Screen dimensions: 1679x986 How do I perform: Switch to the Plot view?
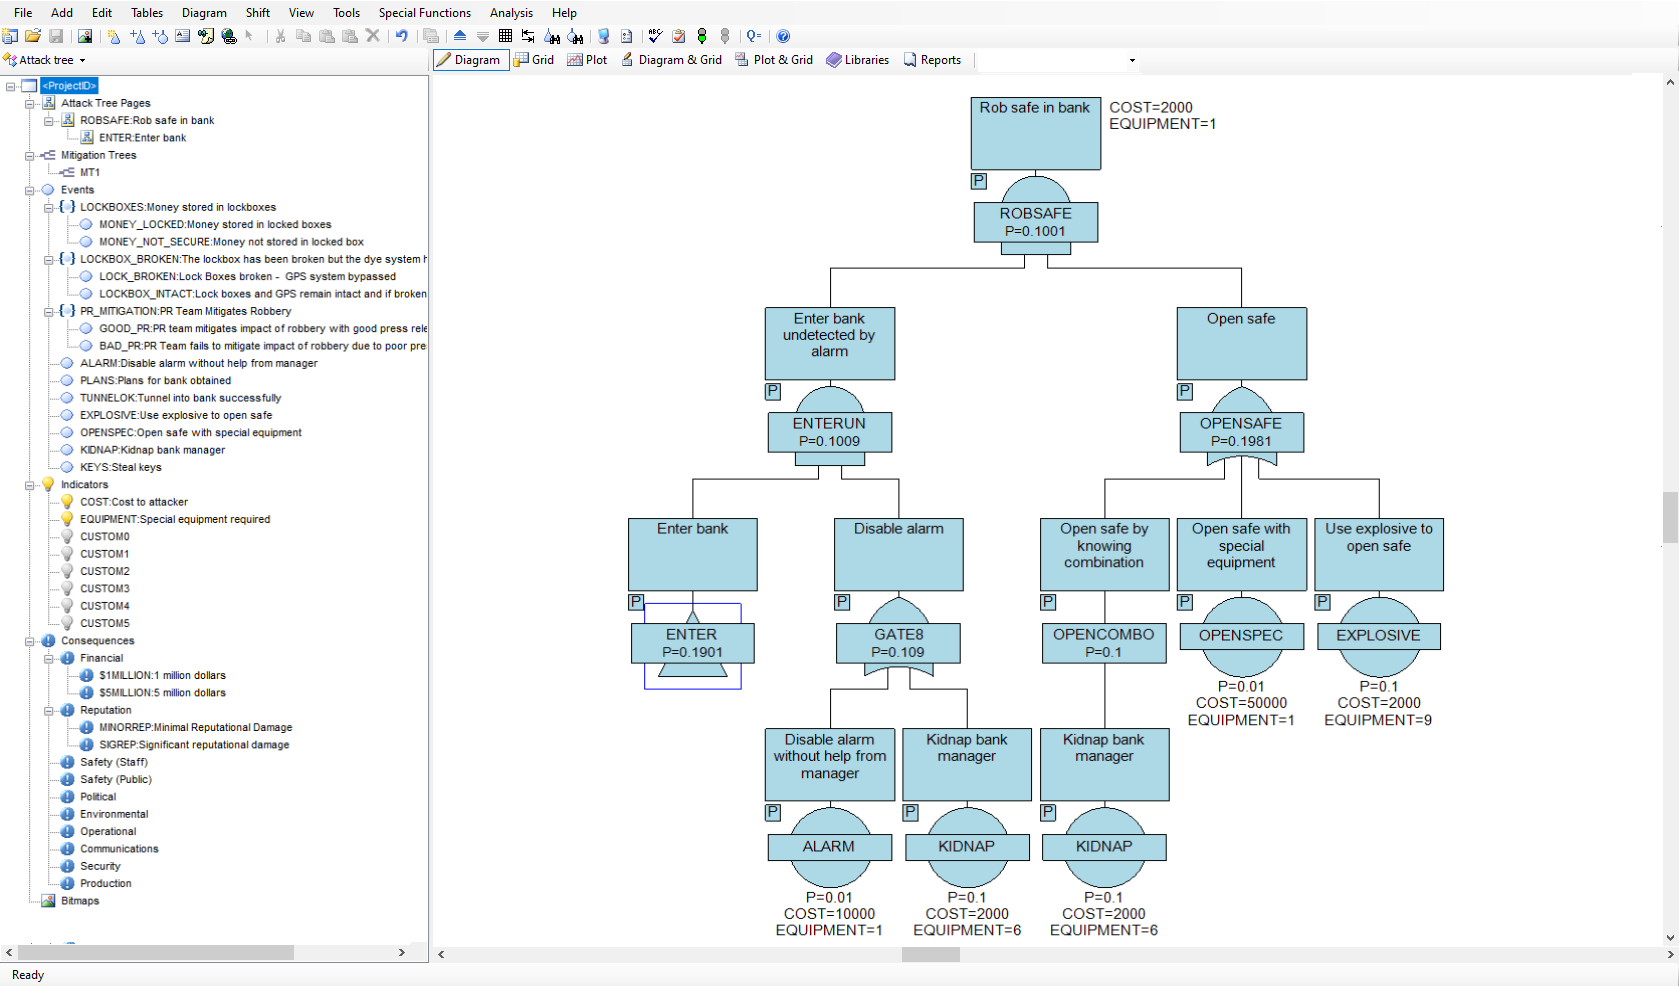[587, 60]
